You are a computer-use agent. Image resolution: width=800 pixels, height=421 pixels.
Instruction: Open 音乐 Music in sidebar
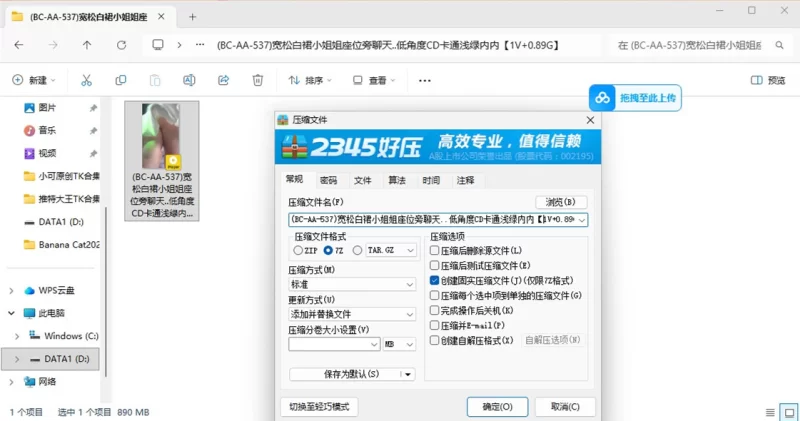pyautogui.click(x=47, y=131)
